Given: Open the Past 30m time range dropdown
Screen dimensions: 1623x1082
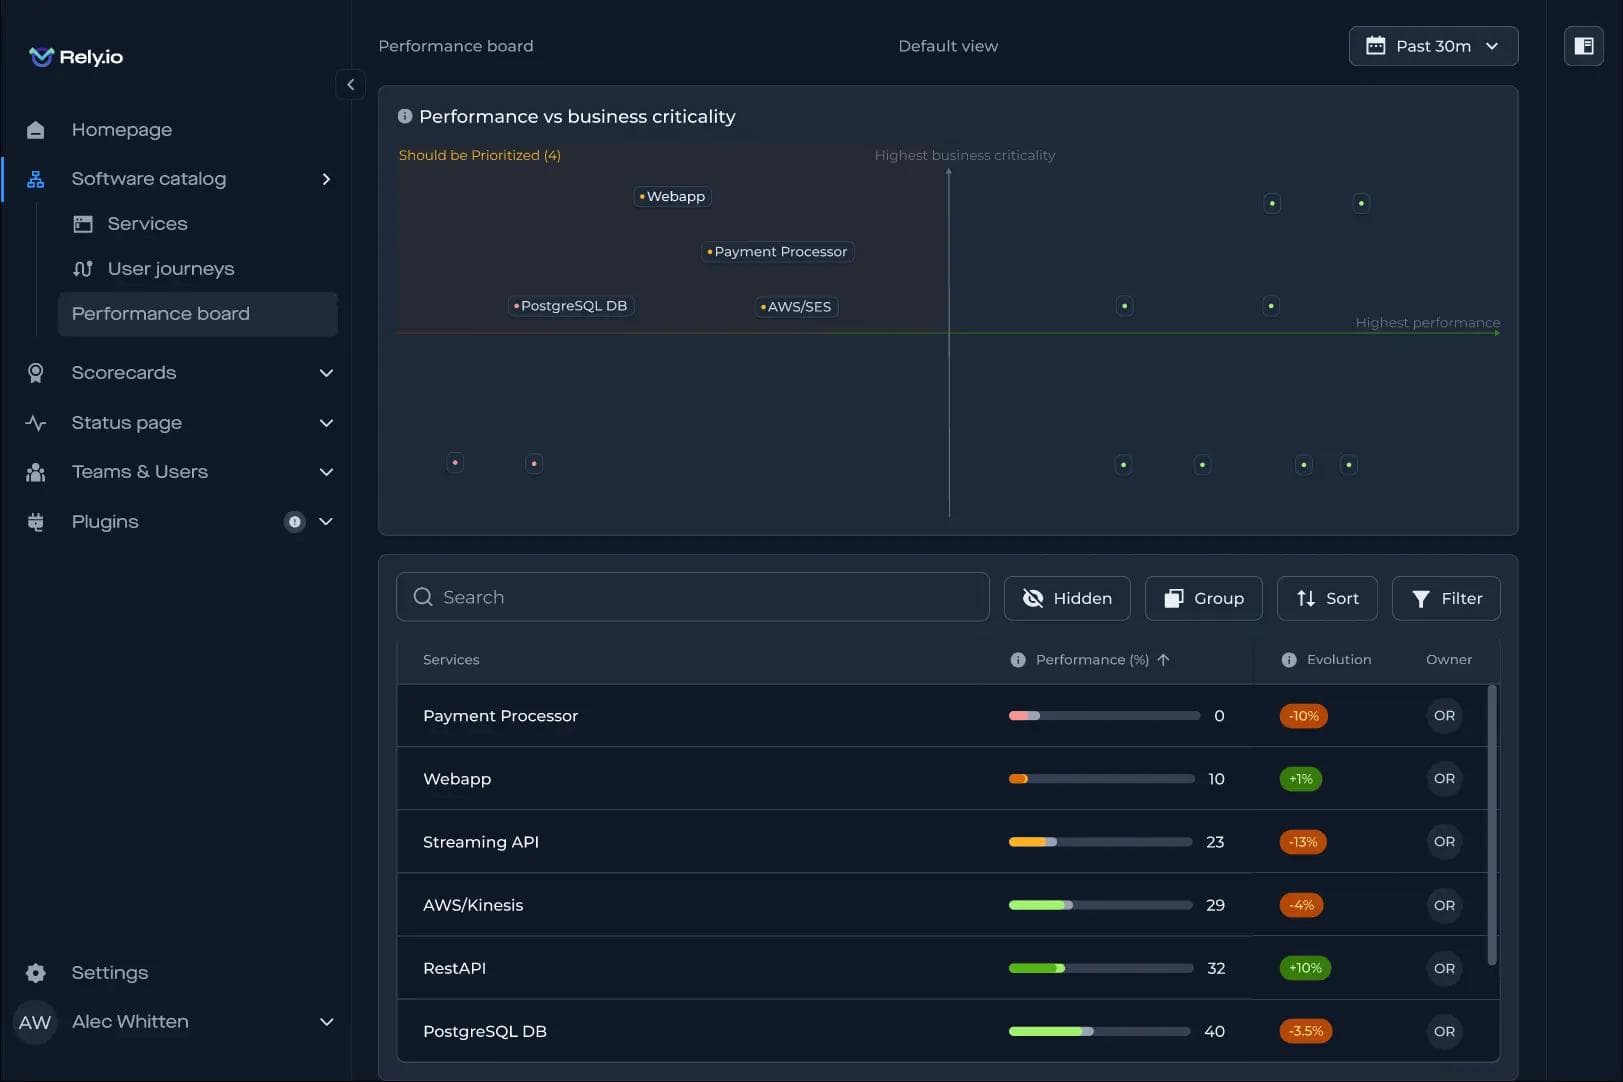Looking at the screenshot, I should pyautogui.click(x=1432, y=46).
